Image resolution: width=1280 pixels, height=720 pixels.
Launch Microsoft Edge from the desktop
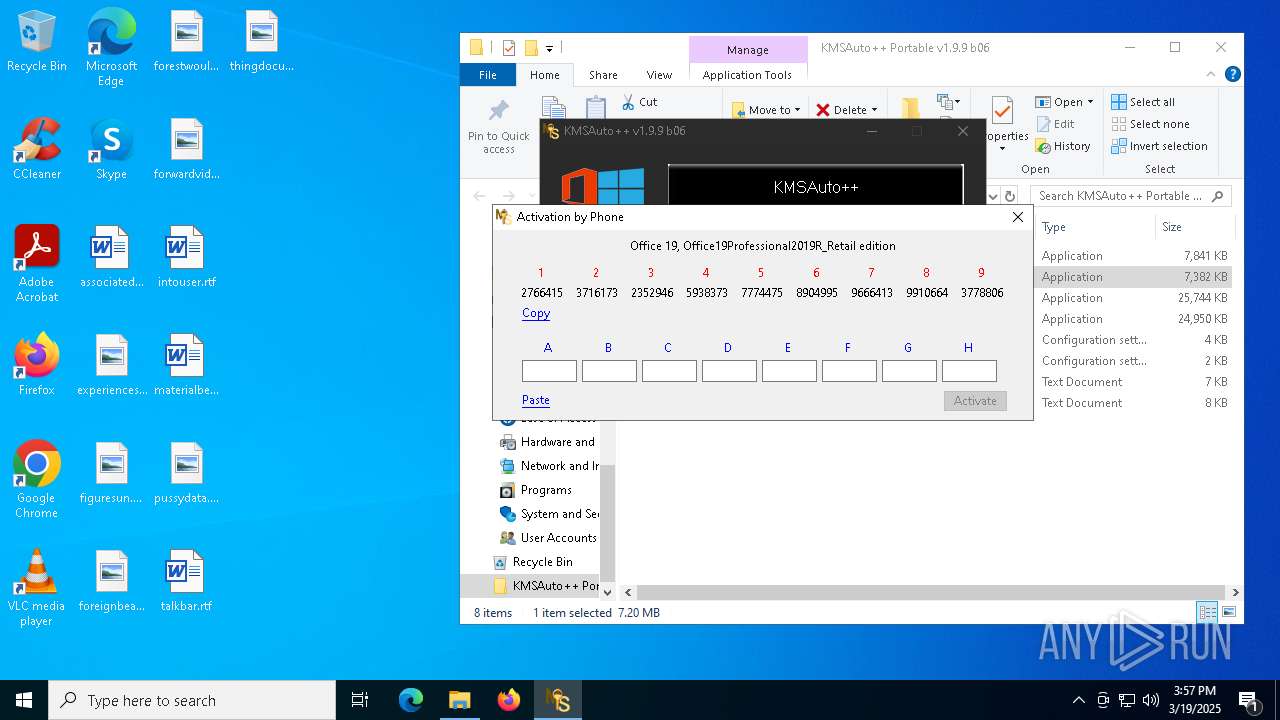coord(111,47)
